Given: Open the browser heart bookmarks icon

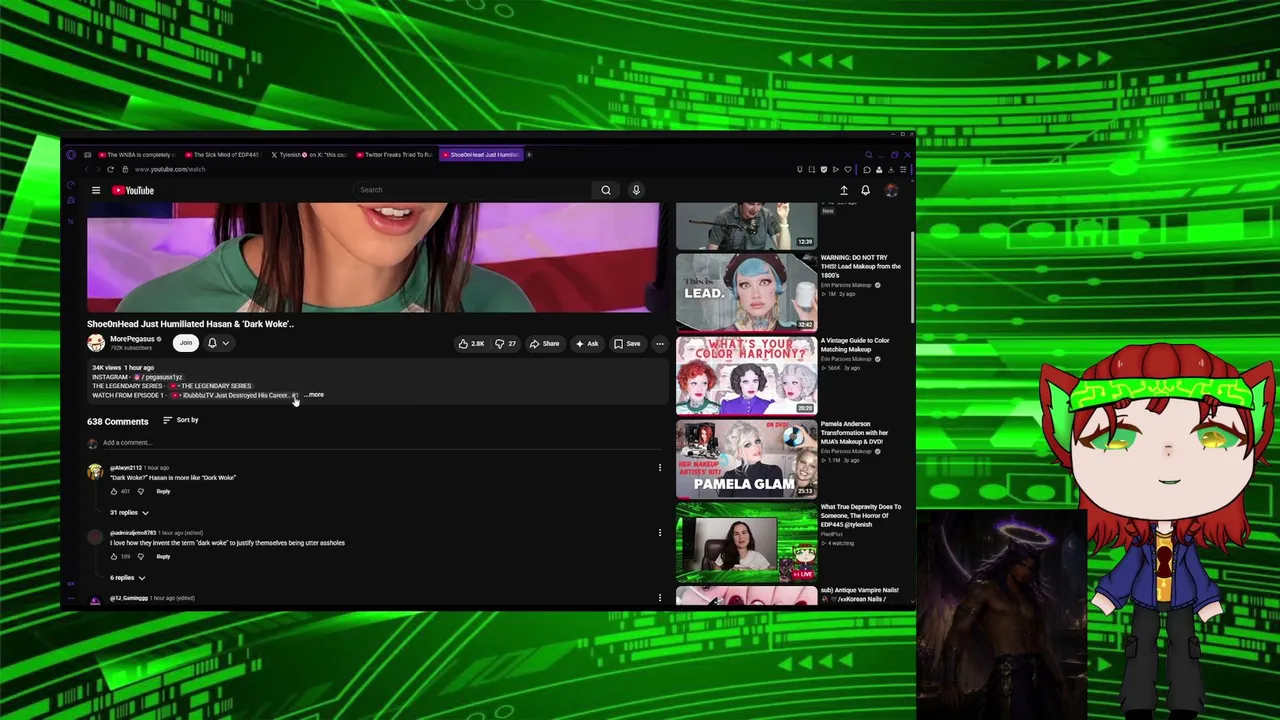Looking at the screenshot, I should (847, 169).
